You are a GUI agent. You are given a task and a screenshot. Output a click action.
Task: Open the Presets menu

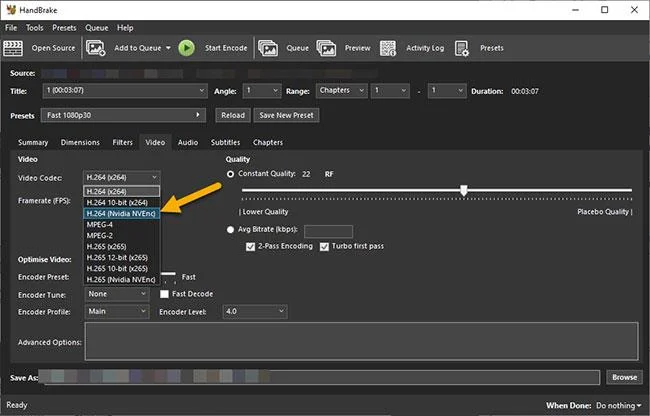64,28
